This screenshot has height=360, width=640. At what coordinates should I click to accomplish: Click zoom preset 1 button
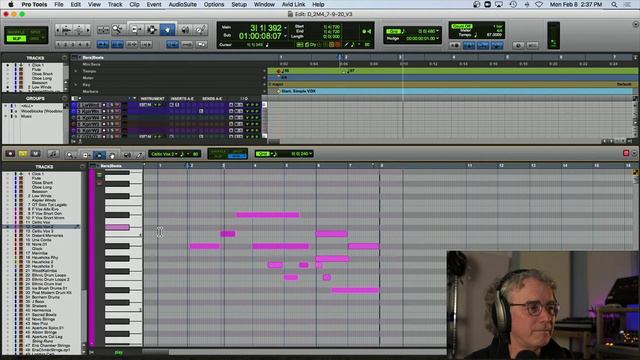click(x=58, y=44)
